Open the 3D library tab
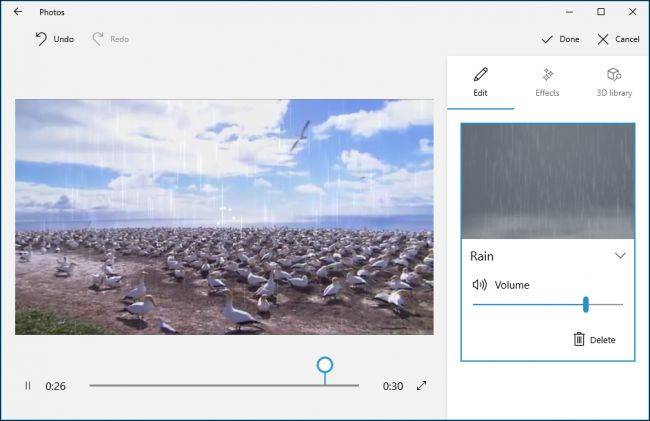 pyautogui.click(x=614, y=82)
